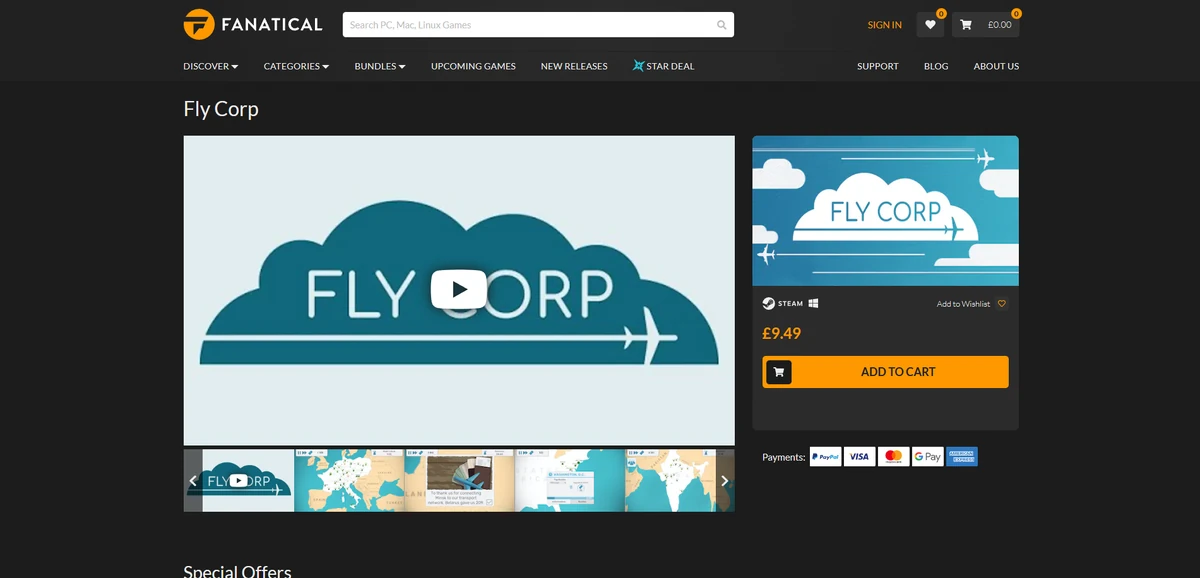This screenshot has height=578, width=1200.
Task: Open the BUNDLES dropdown menu
Action: (380, 66)
